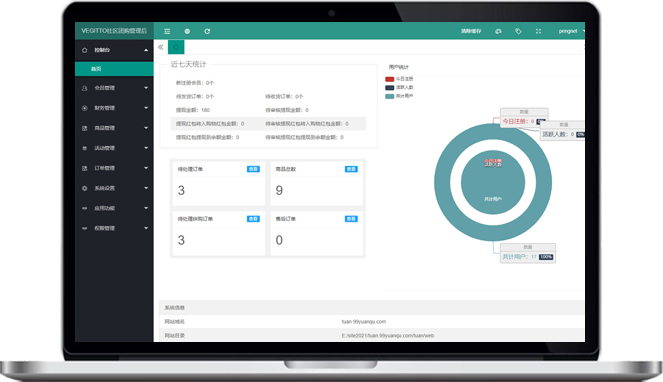663x382 pixels.
Task: Open the 系统设置 sidebar menu
Action: (x=114, y=188)
